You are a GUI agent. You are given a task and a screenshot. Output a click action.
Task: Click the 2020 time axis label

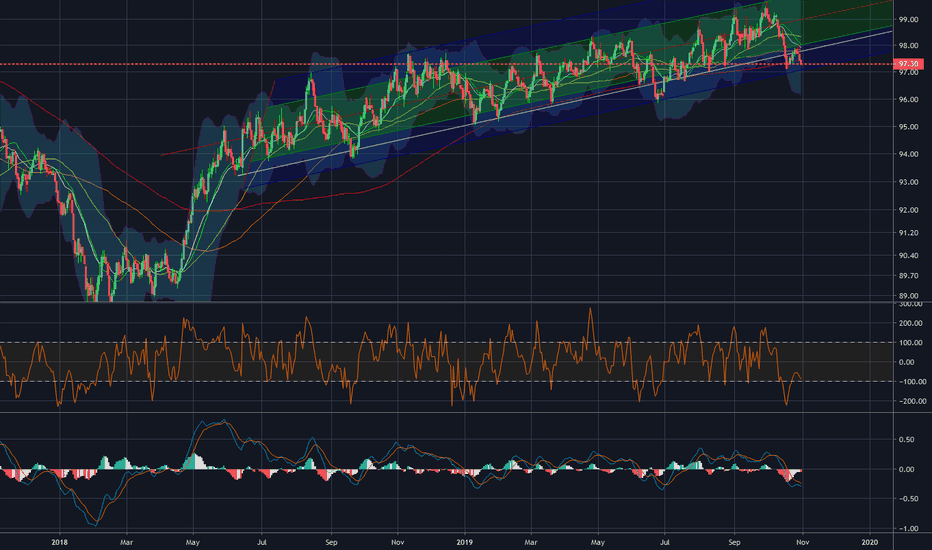[870, 542]
